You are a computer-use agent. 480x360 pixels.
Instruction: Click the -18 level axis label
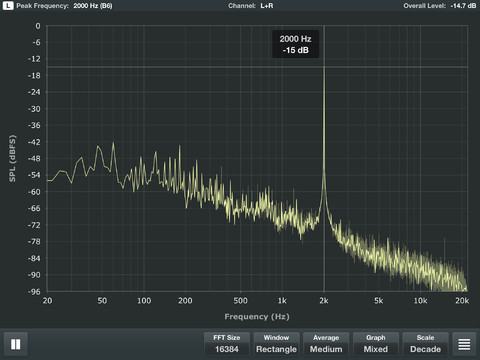pos(34,76)
